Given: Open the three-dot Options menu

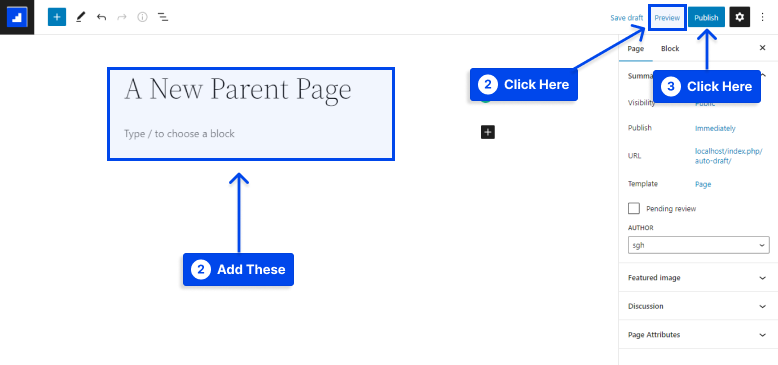Looking at the screenshot, I should click(x=763, y=17).
